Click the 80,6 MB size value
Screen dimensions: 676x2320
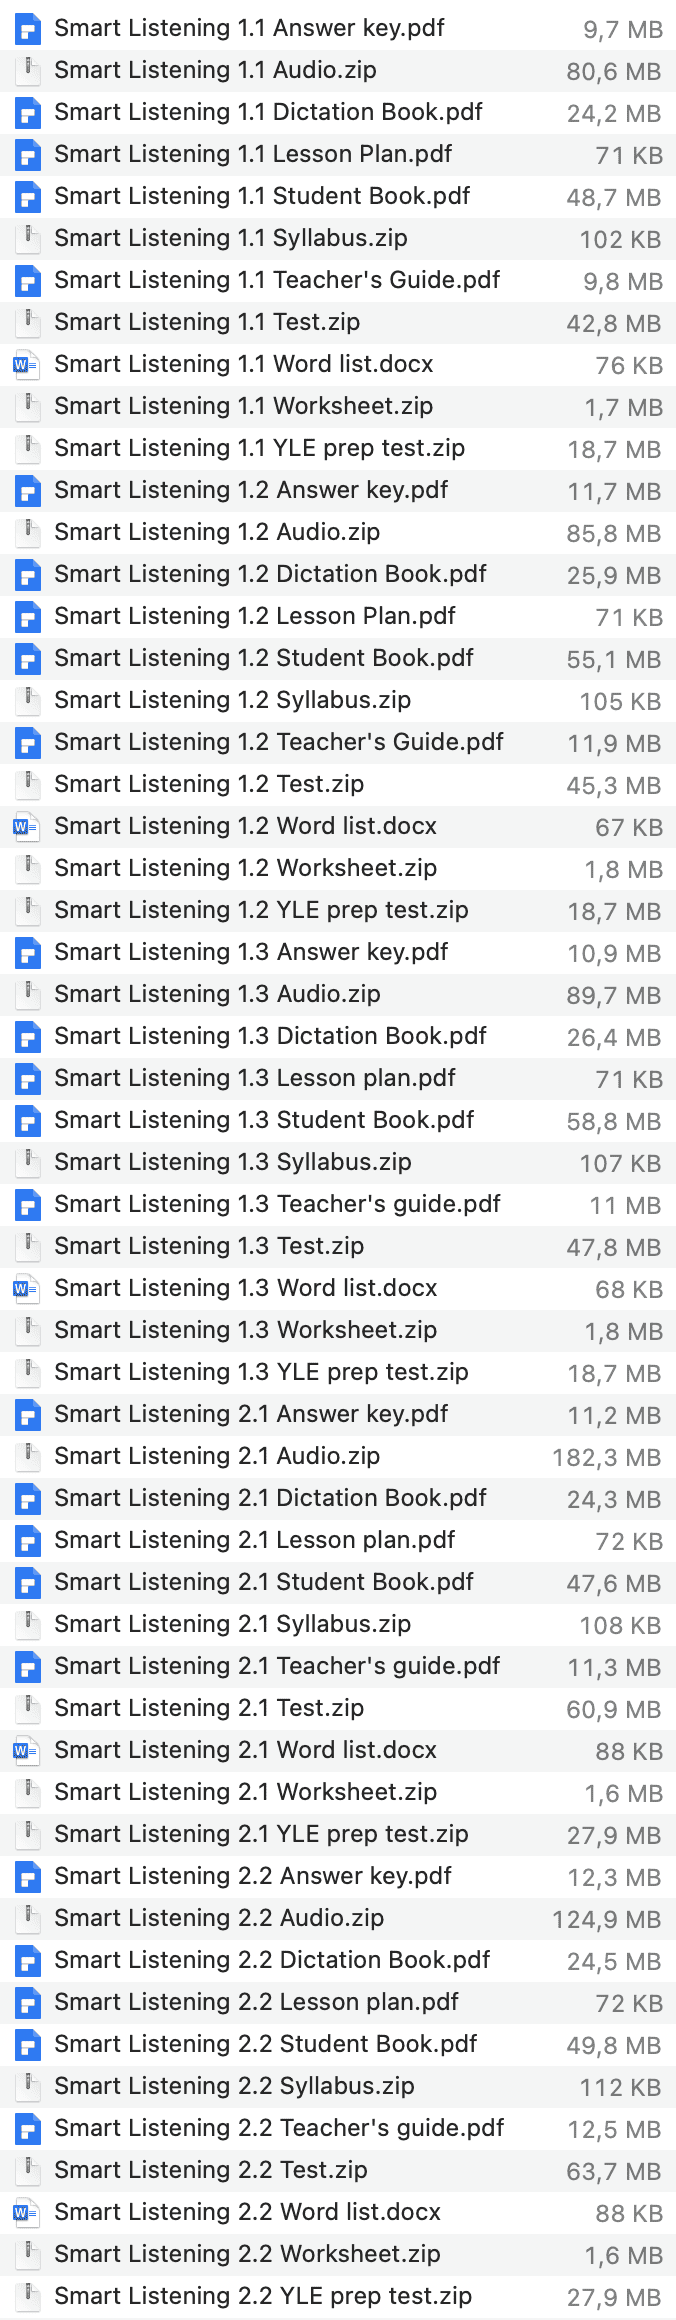[x=614, y=72]
